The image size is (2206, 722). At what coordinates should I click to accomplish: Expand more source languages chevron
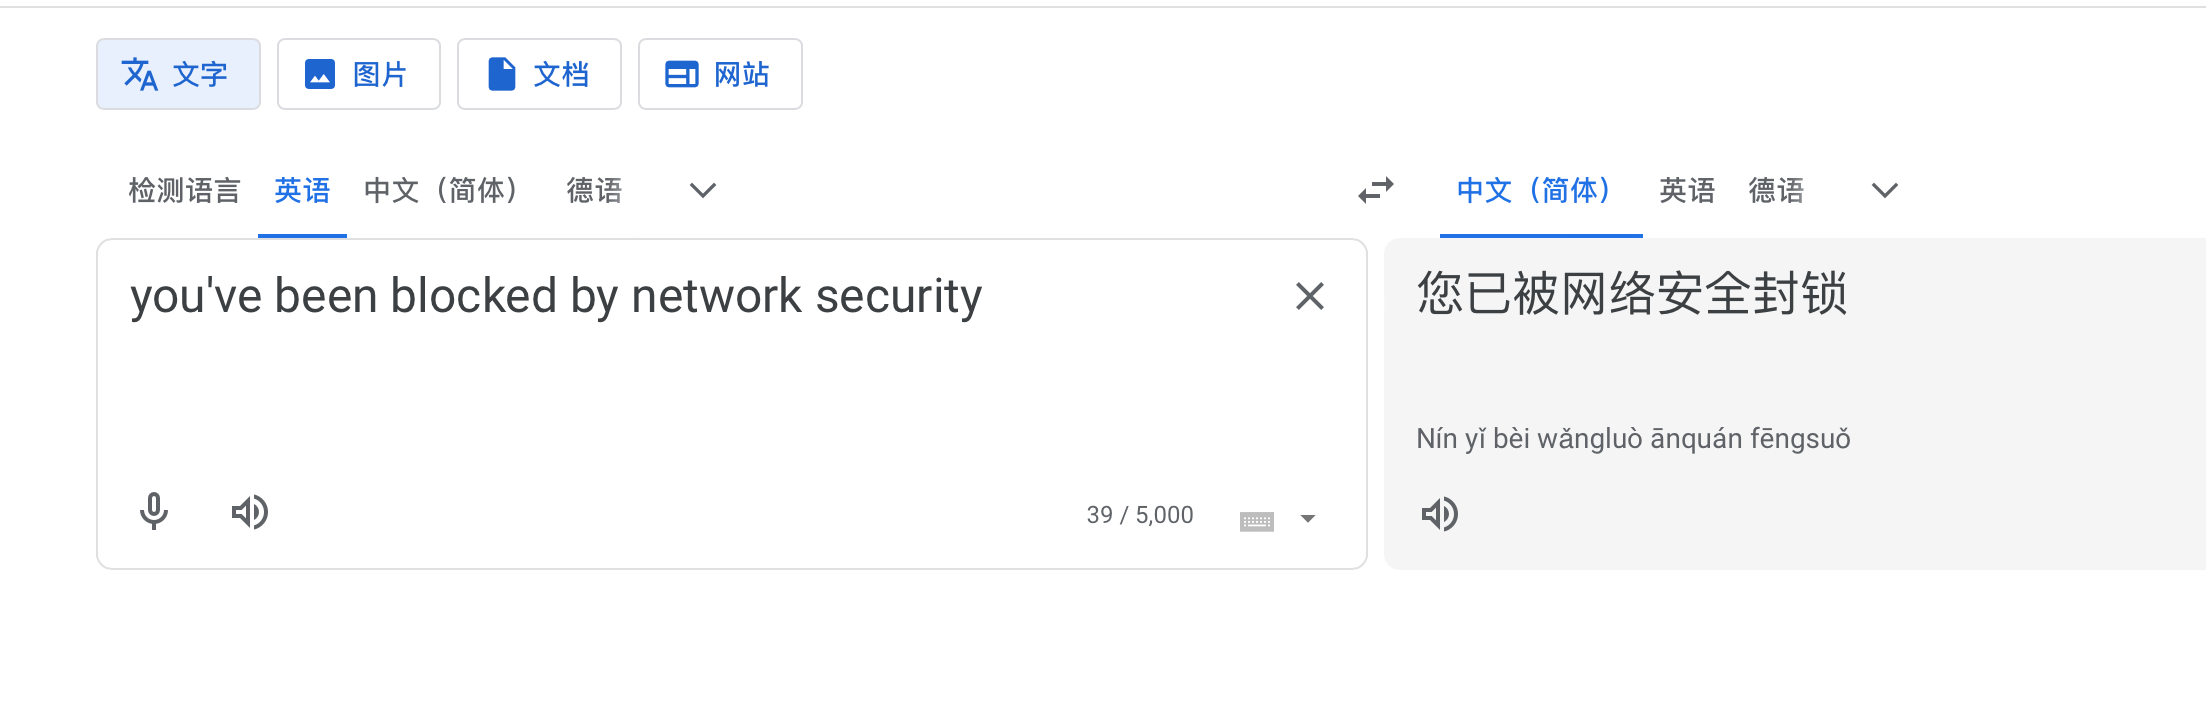coord(703,190)
